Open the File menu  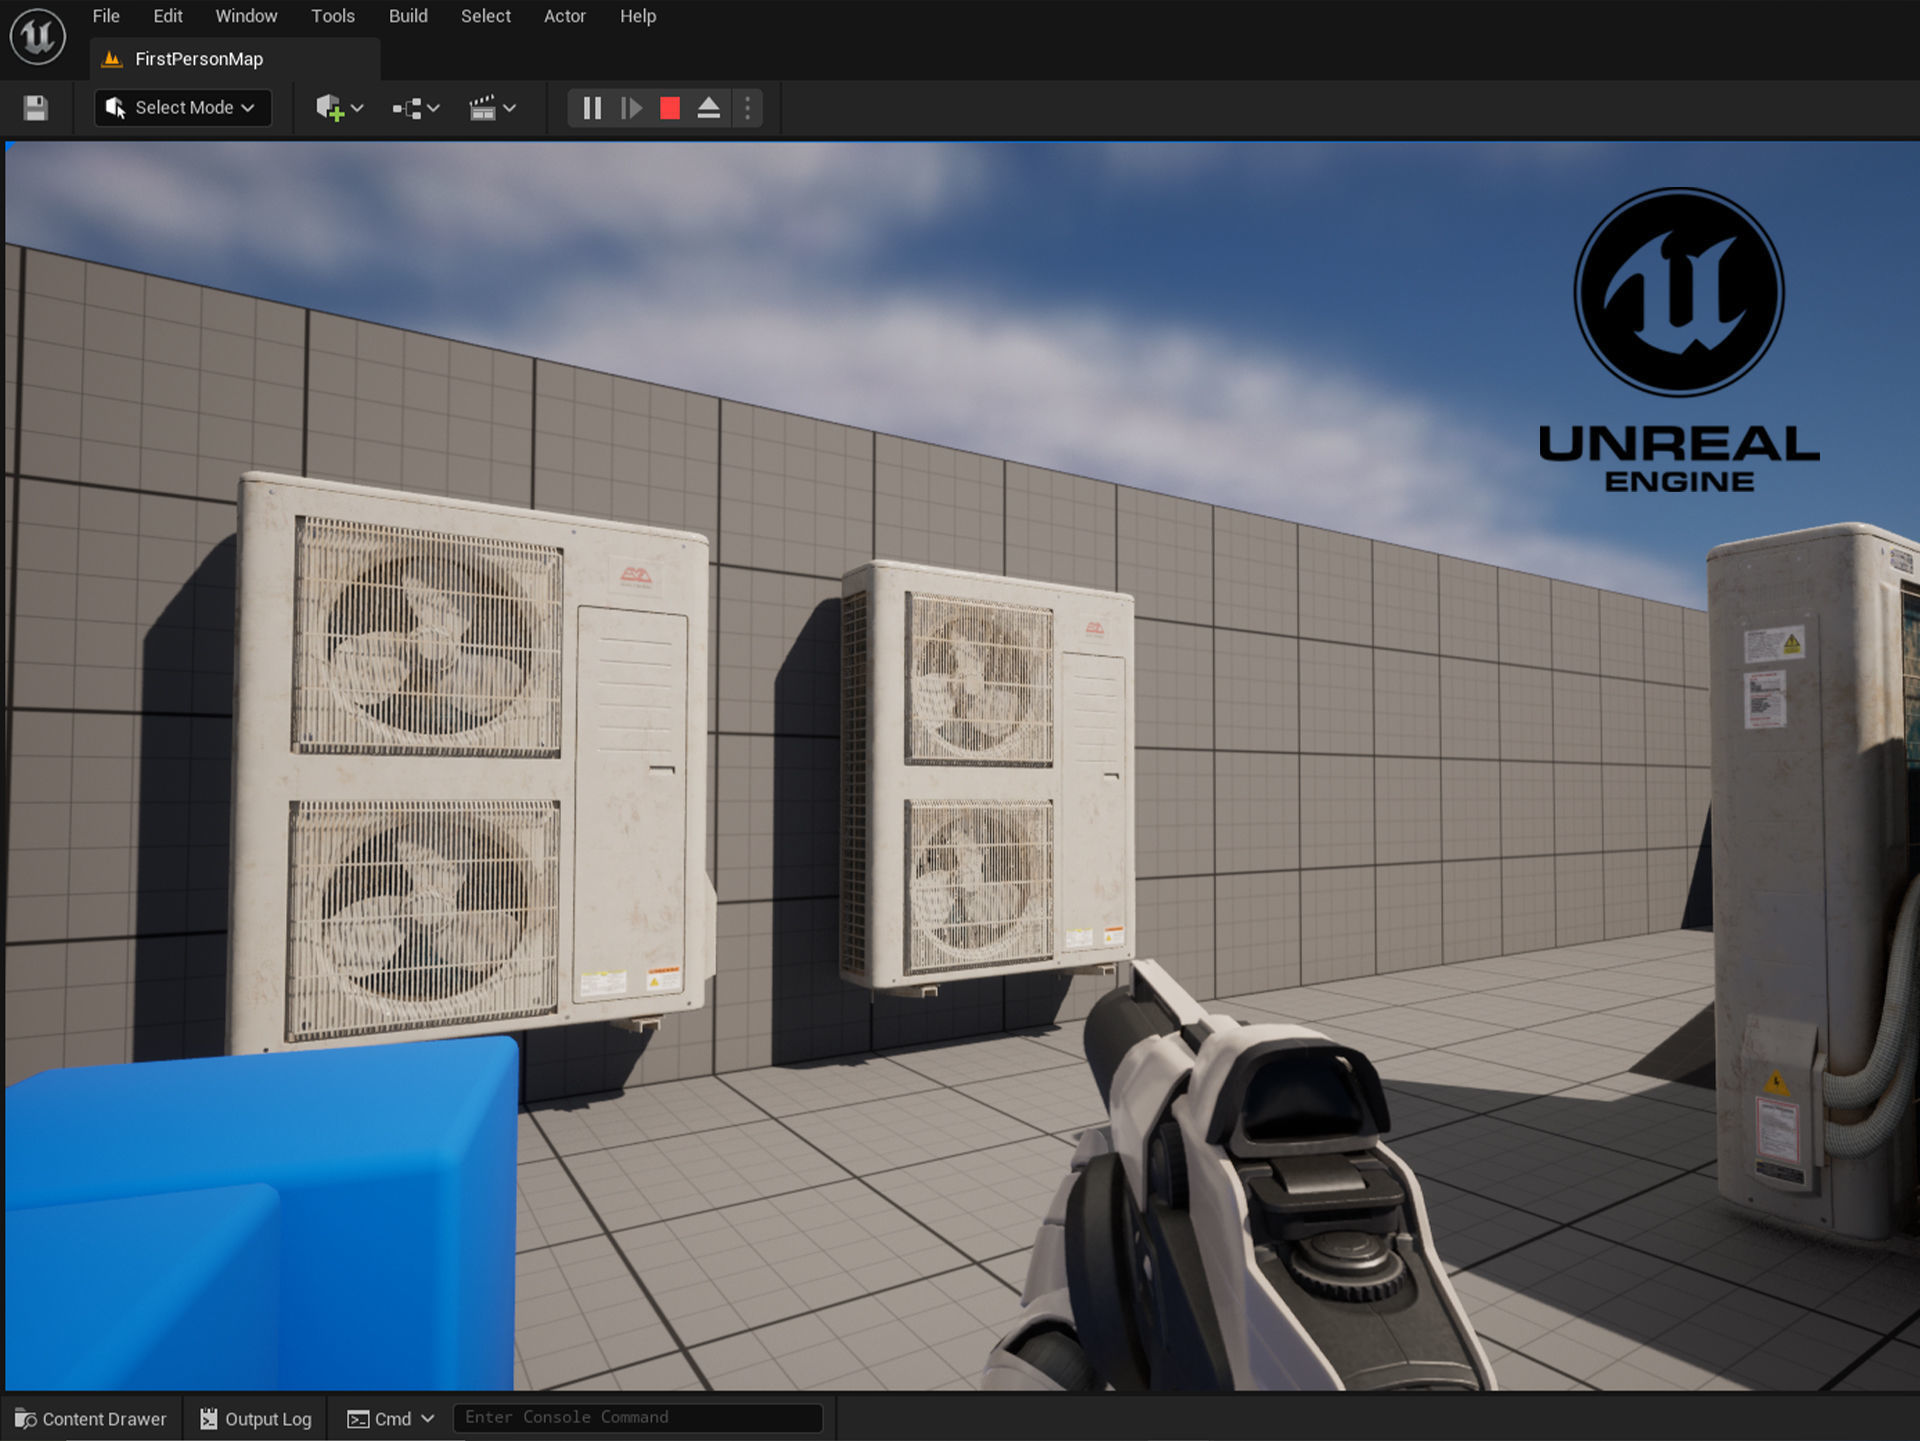point(106,16)
